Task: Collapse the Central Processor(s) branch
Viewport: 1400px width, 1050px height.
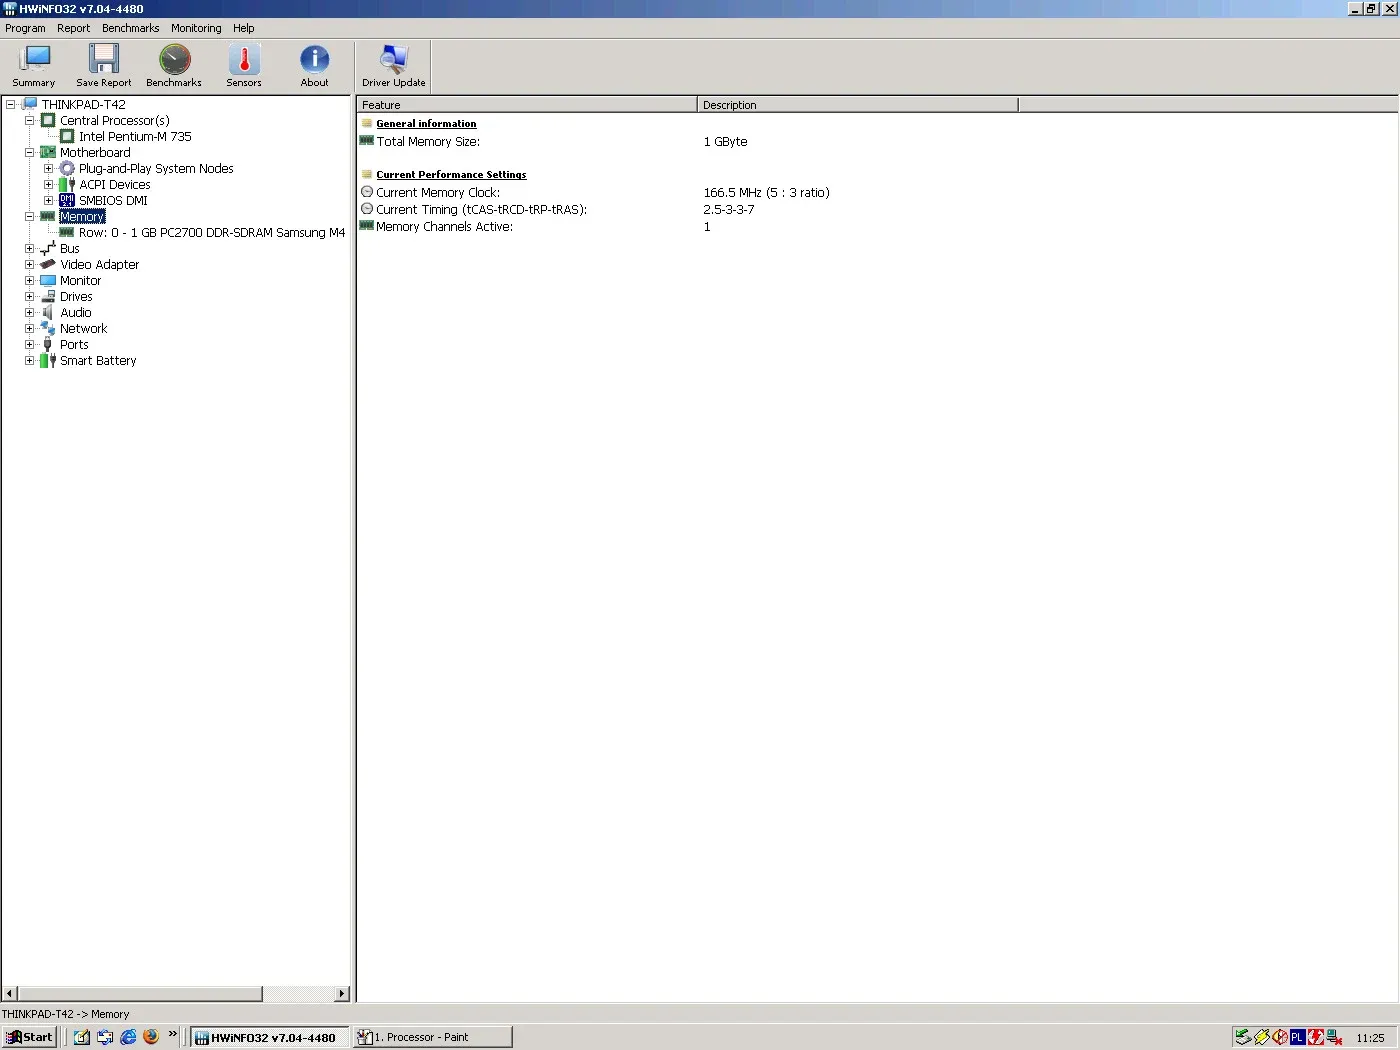Action: point(29,120)
